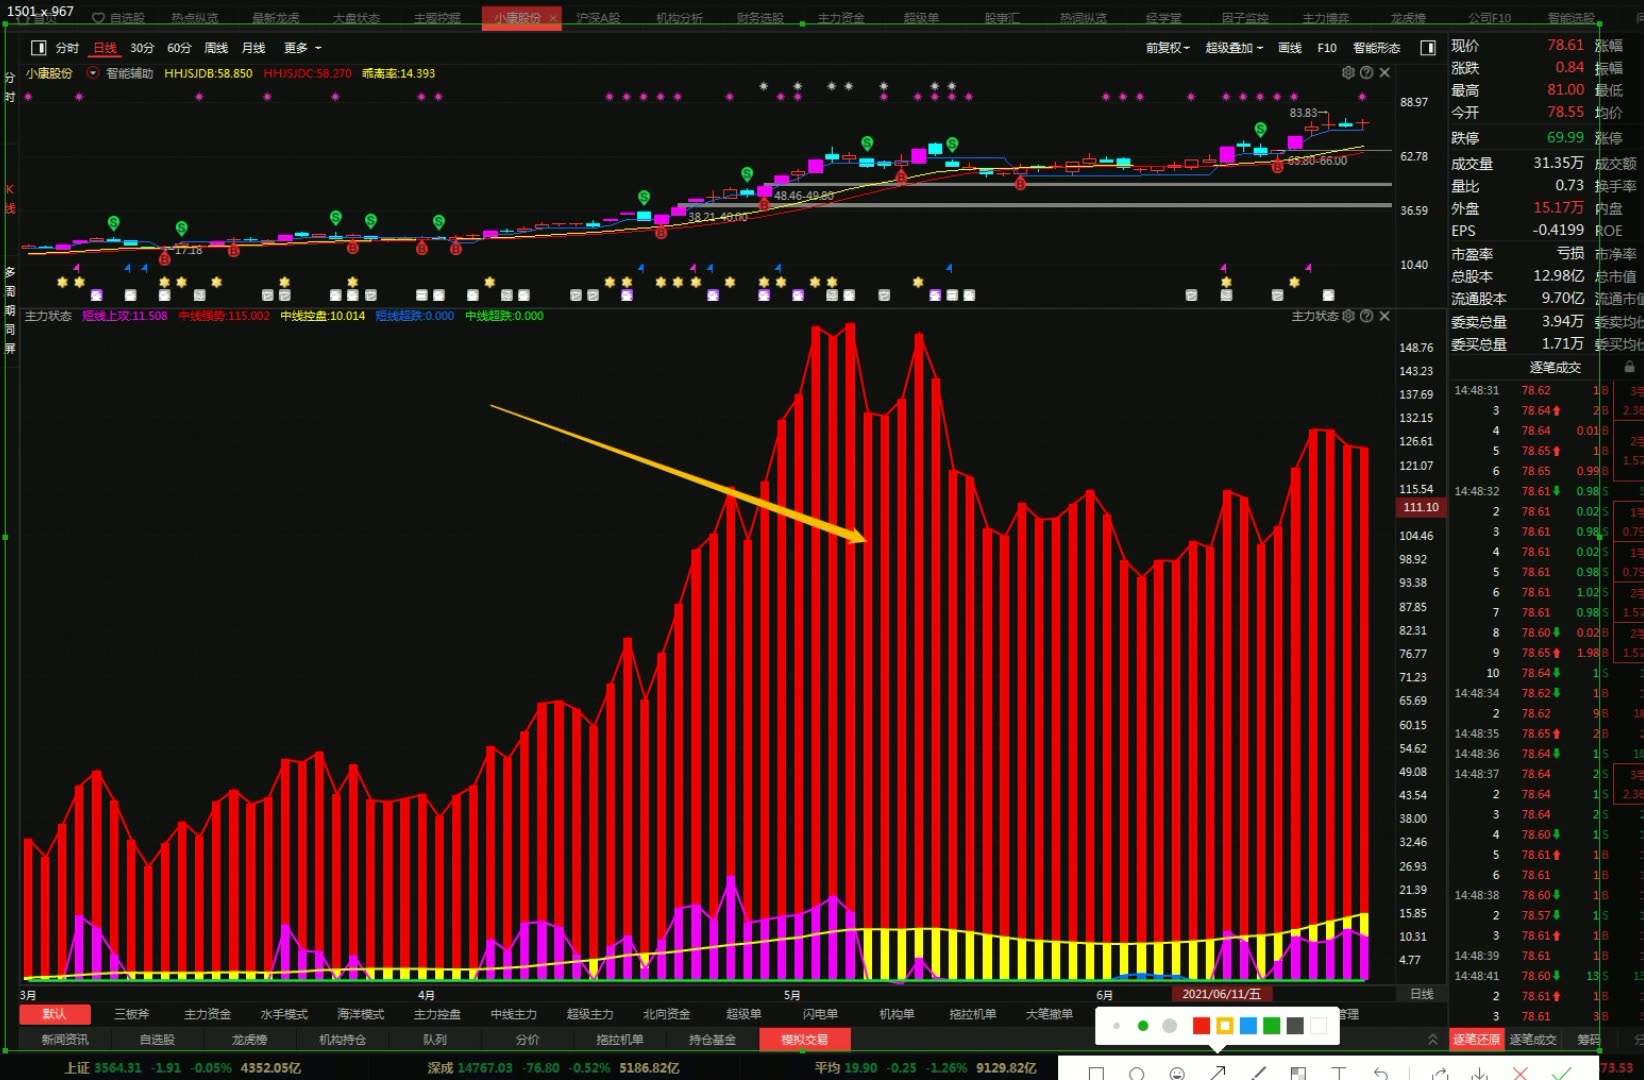The width and height of the screenshot is (1644, 1080).
Task: Select the 逐笔还原 tab
Action: click(x=1476, y=1040)
